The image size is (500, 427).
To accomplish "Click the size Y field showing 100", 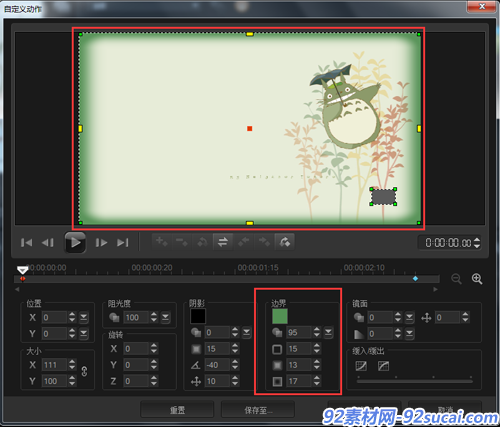I will coord(55,381).
